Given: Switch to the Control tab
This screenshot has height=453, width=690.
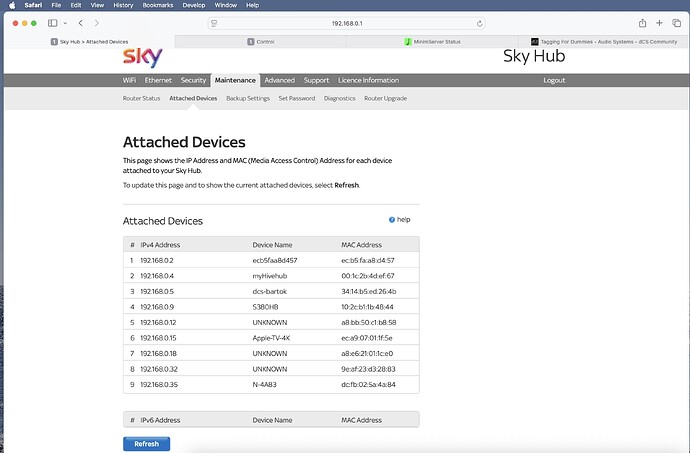Looking at the screenshot, I should click(261, 42).
